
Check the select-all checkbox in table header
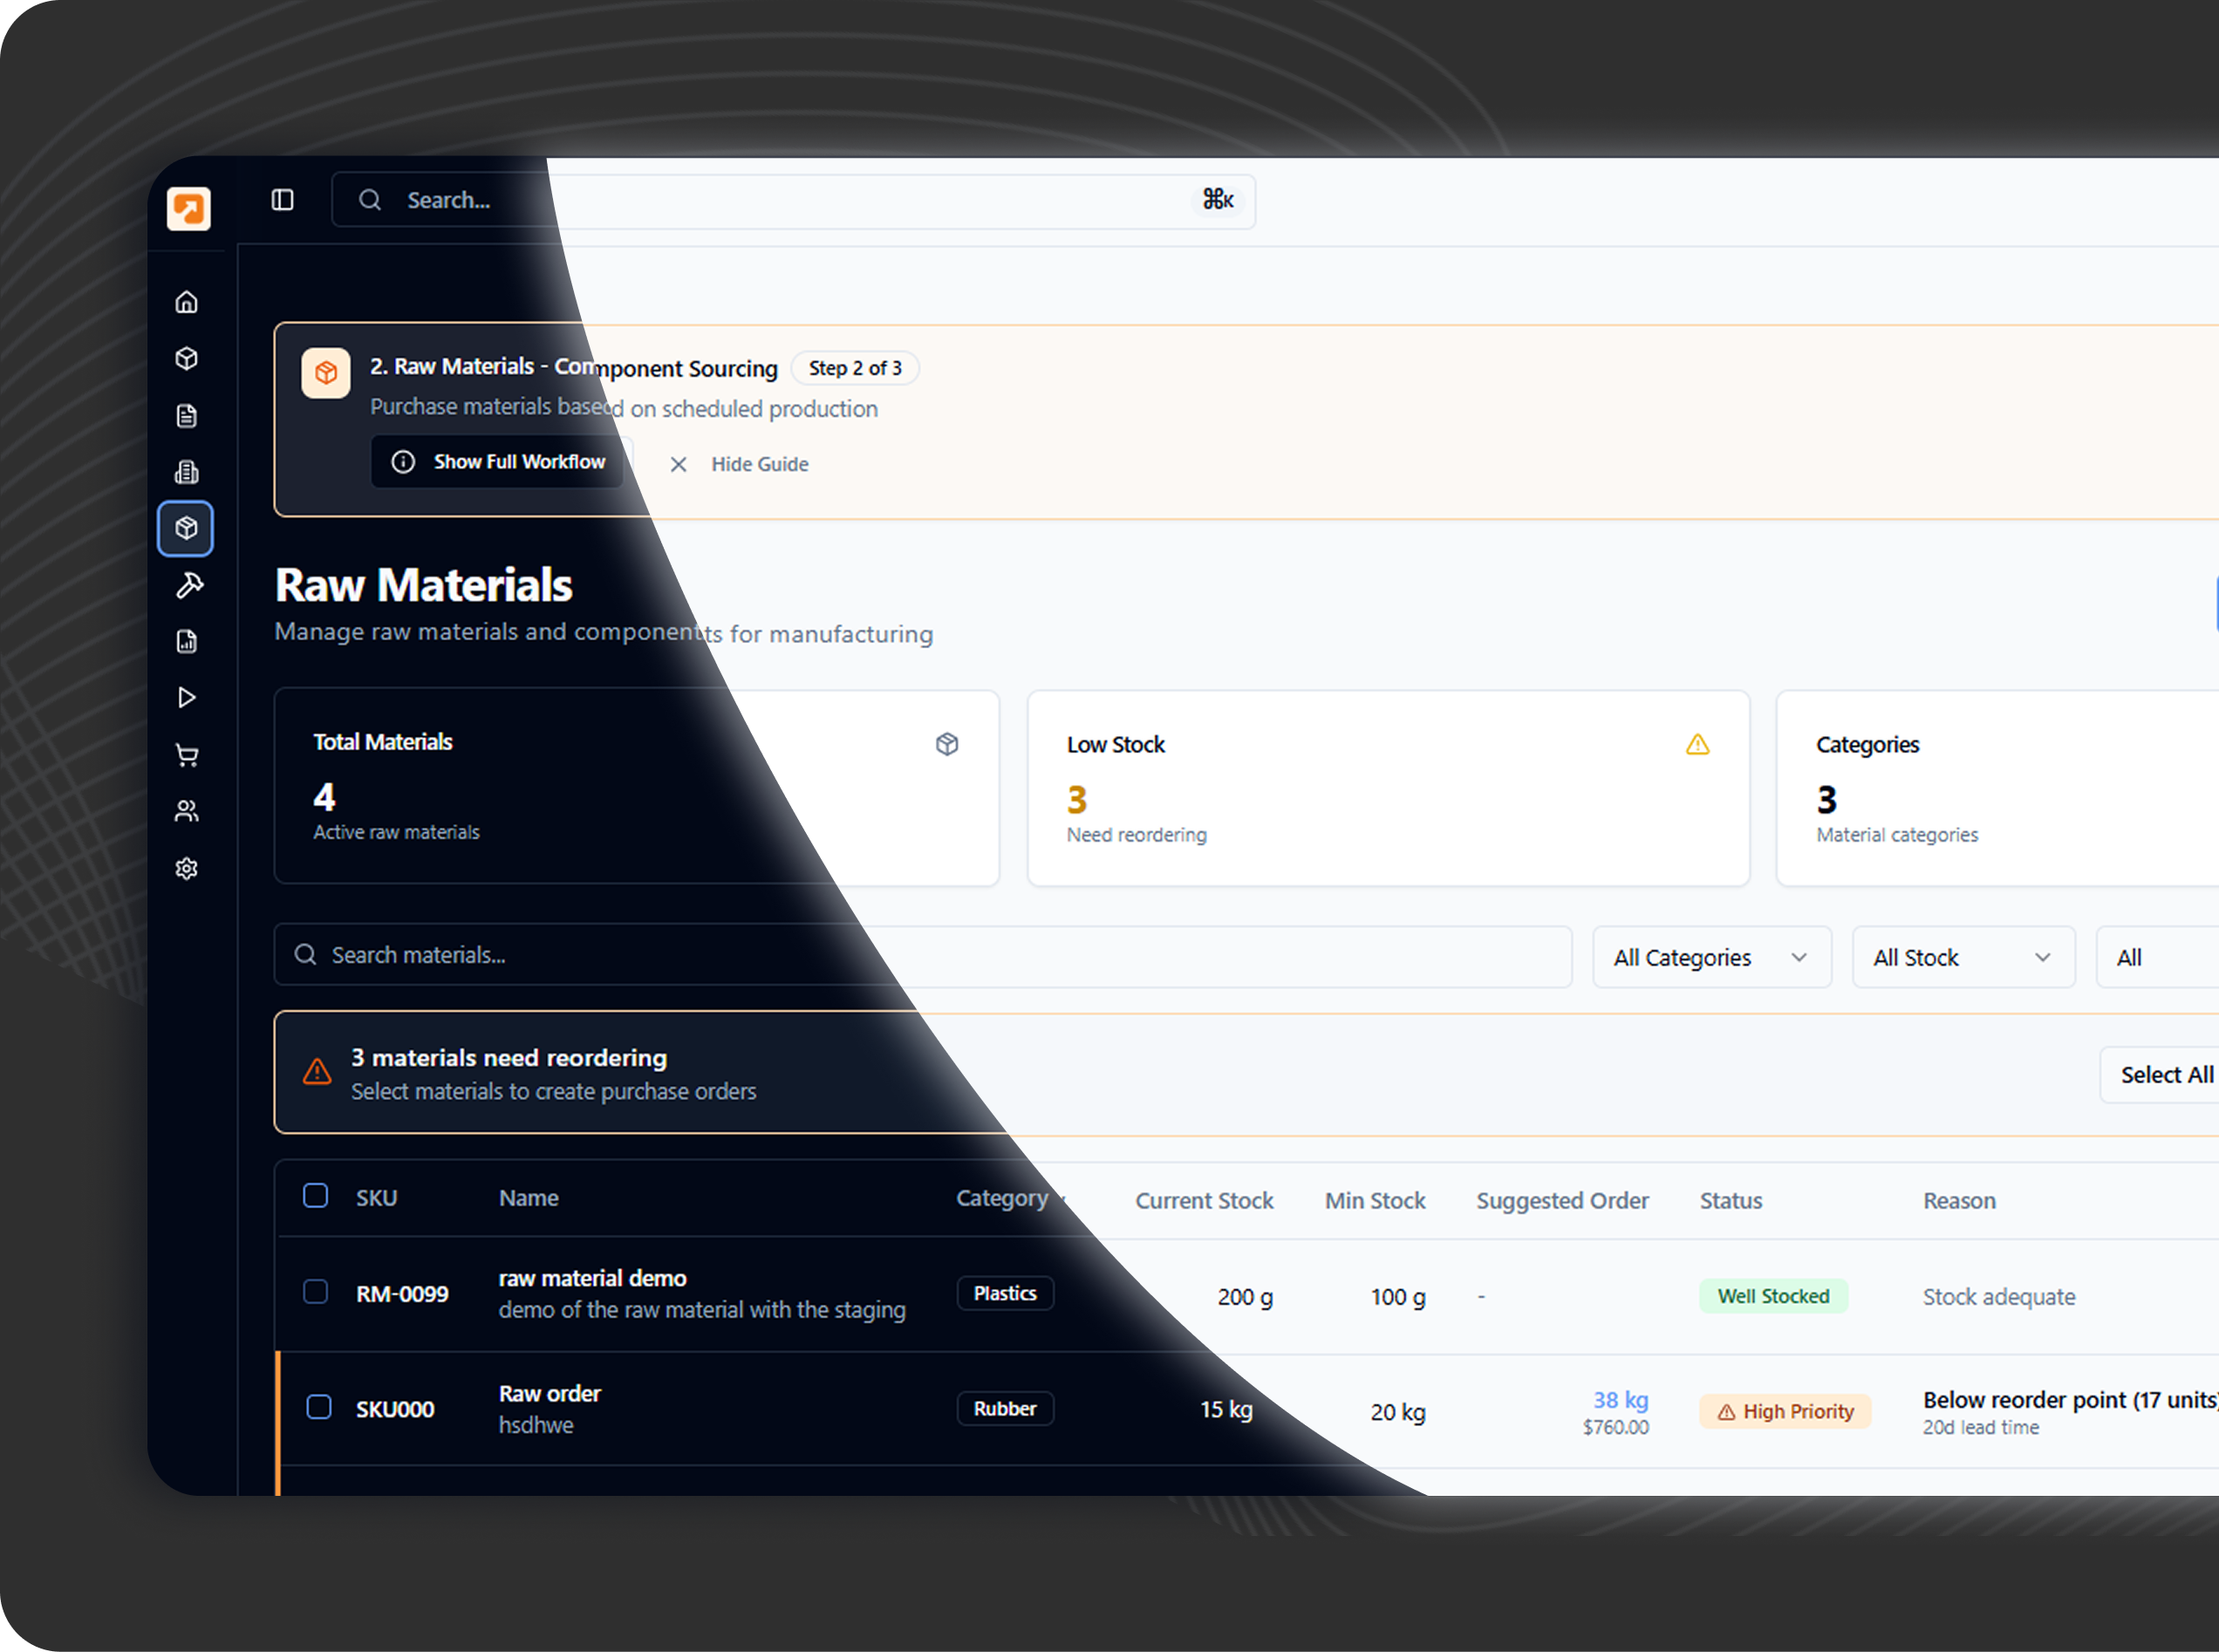(315, 1194)
